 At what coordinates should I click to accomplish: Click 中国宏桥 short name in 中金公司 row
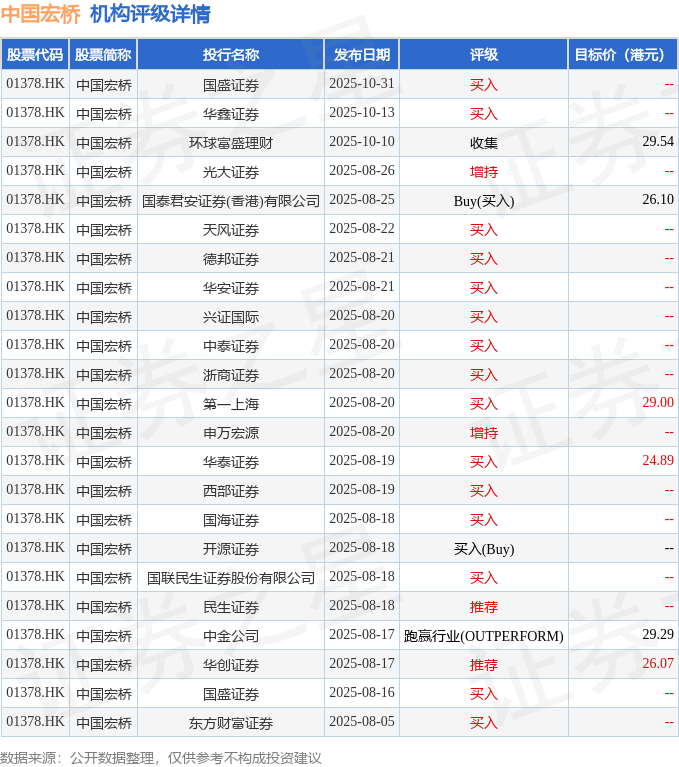pyautogui.click(x=104, y=635)
